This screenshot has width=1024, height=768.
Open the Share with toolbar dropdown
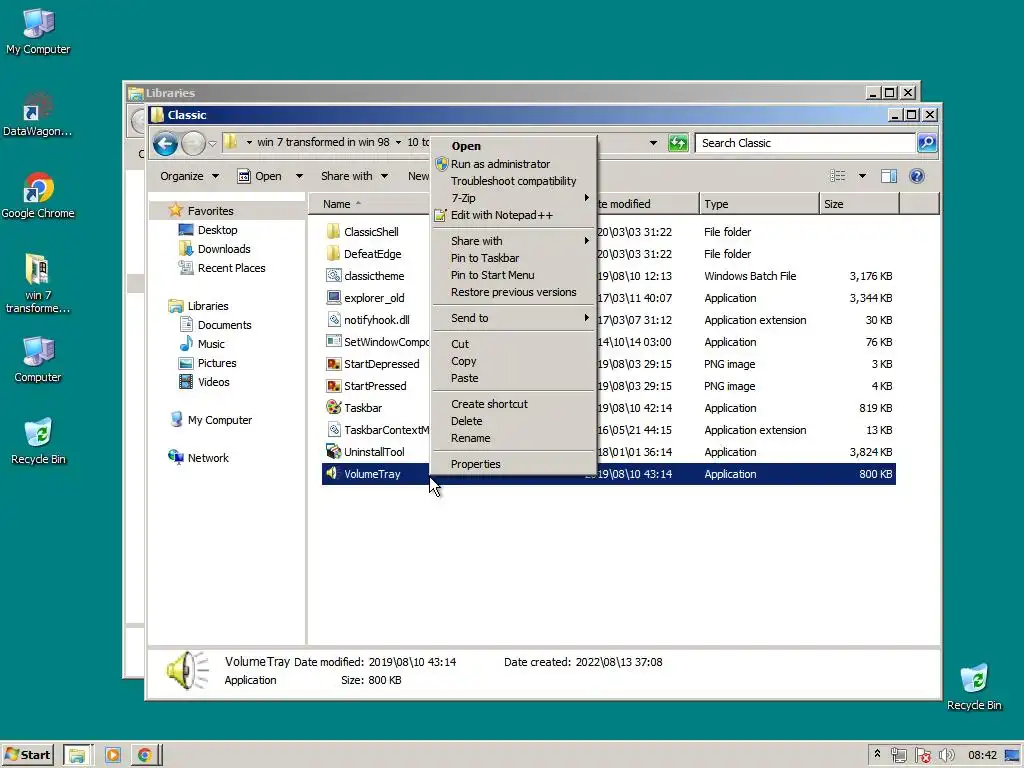[355, 176]
